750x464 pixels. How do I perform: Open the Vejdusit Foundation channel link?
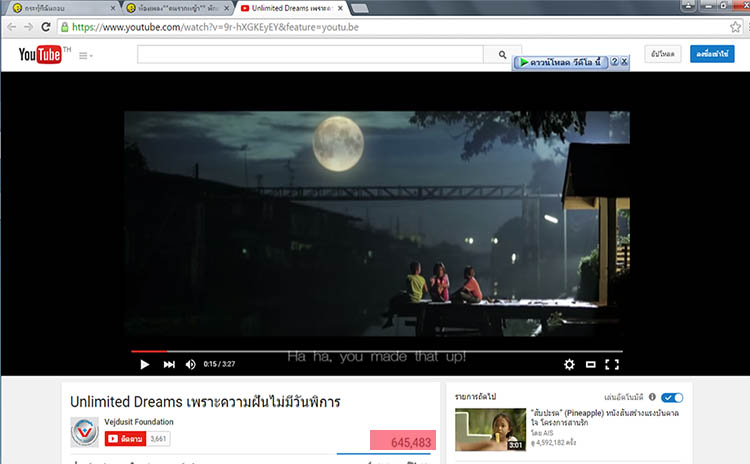point(139,422)
